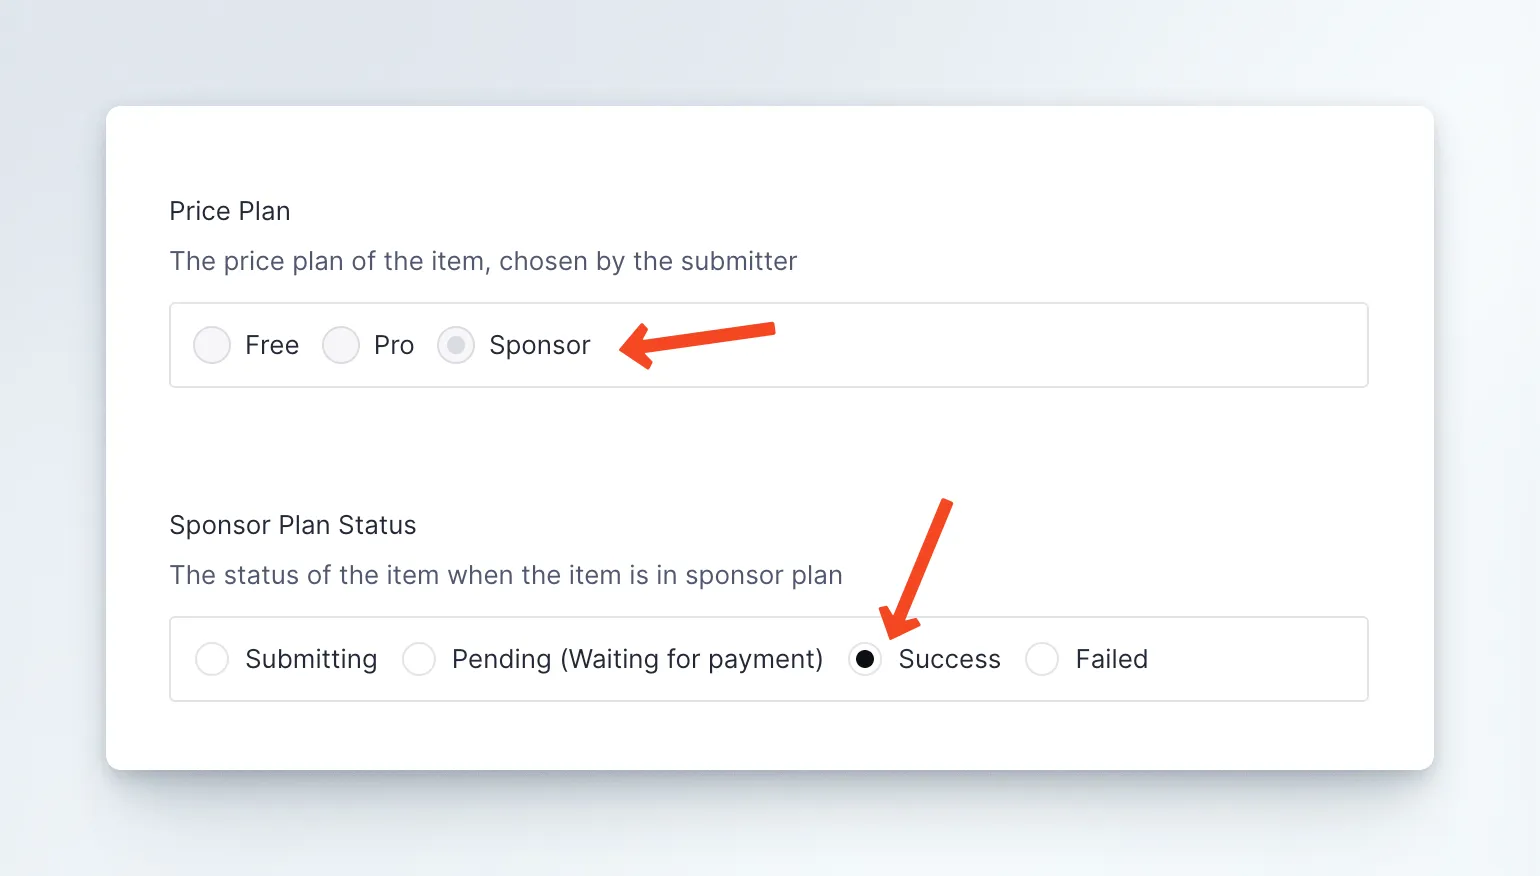The width and height of the screenshot is (1540, 876).
Task: Click the "Pro" label text
Action: [394, 345]
